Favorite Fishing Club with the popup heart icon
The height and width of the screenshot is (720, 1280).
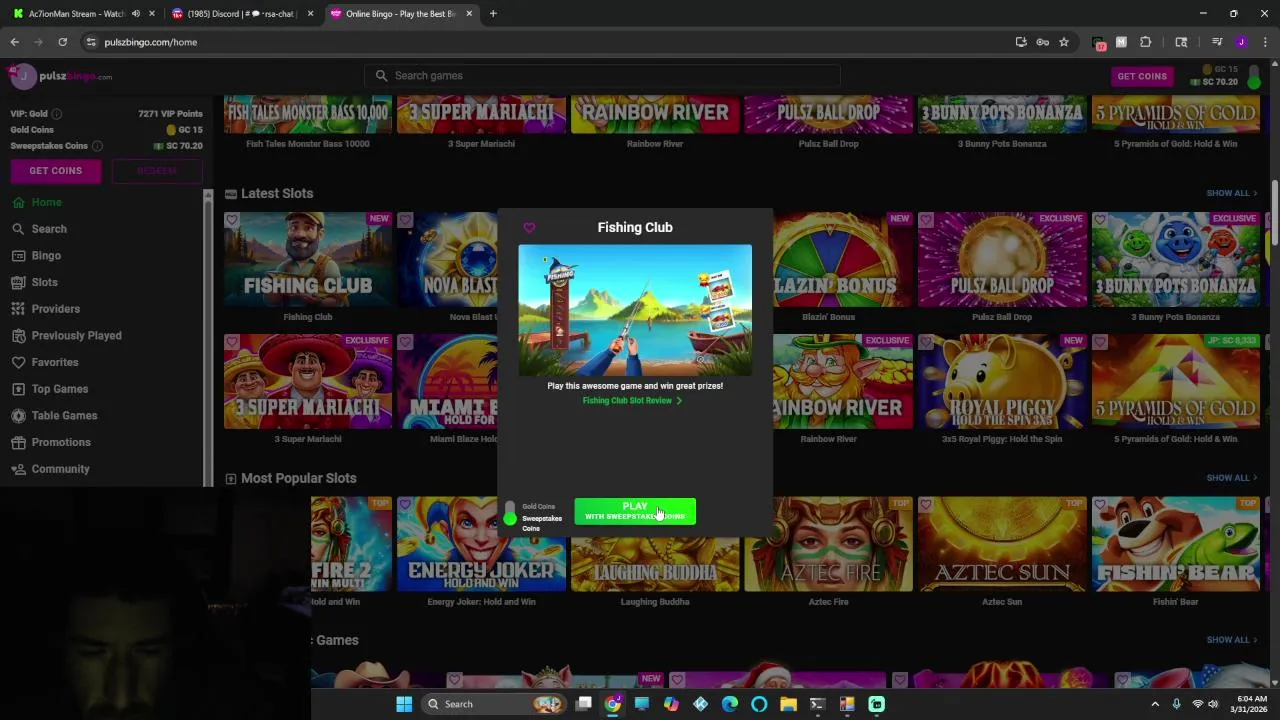(529, 228)
